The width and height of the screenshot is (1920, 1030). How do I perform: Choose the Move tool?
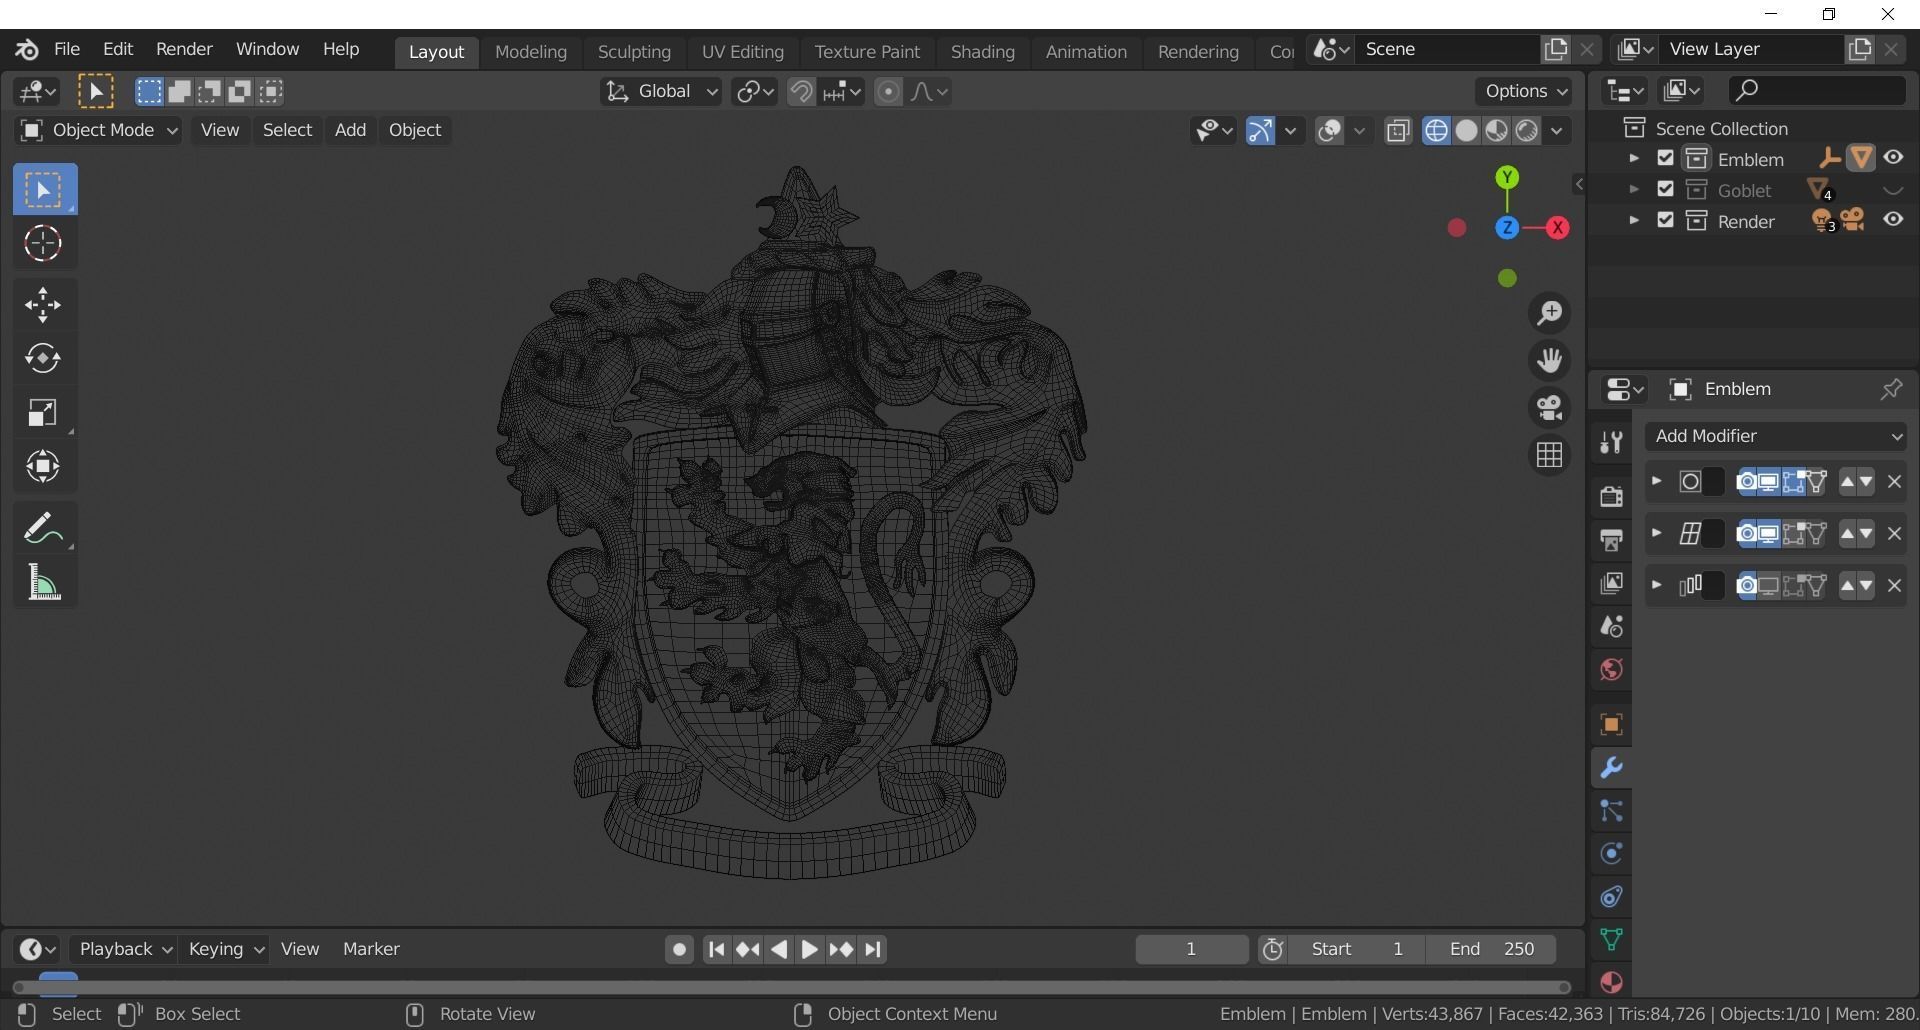43,305
